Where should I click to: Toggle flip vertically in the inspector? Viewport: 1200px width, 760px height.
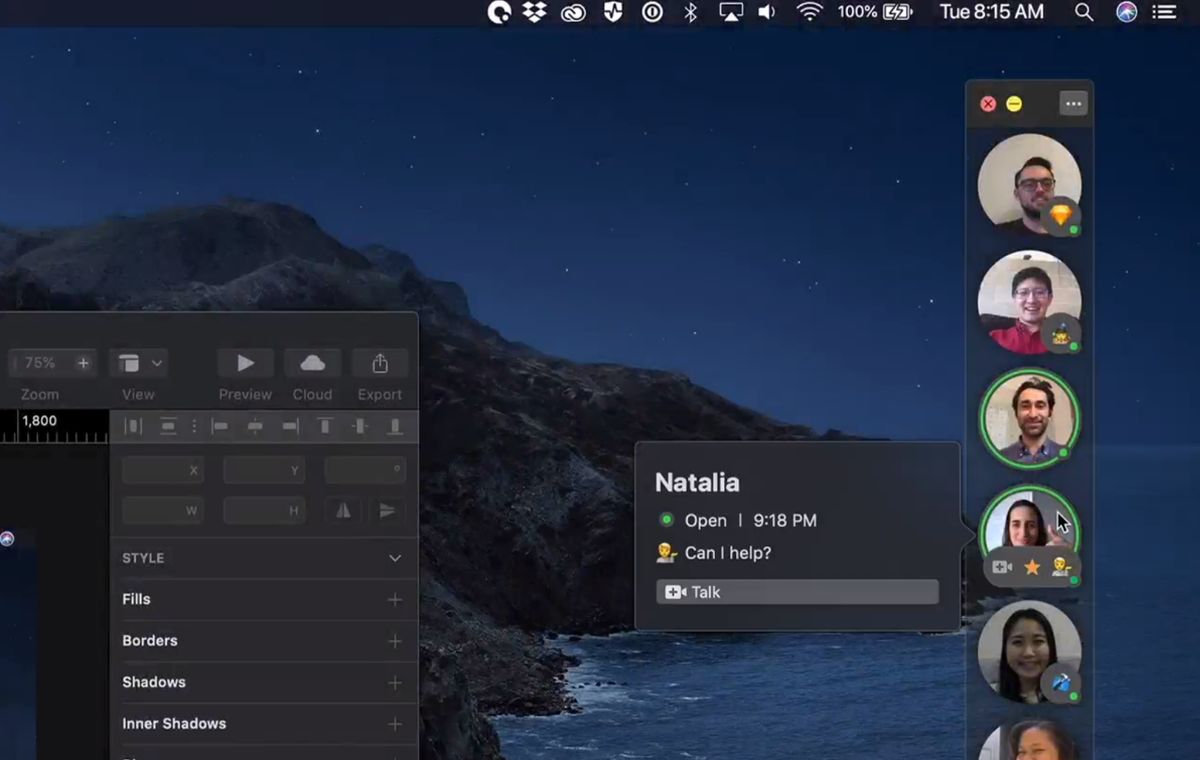pyautogui.click(x=388, y=510)
